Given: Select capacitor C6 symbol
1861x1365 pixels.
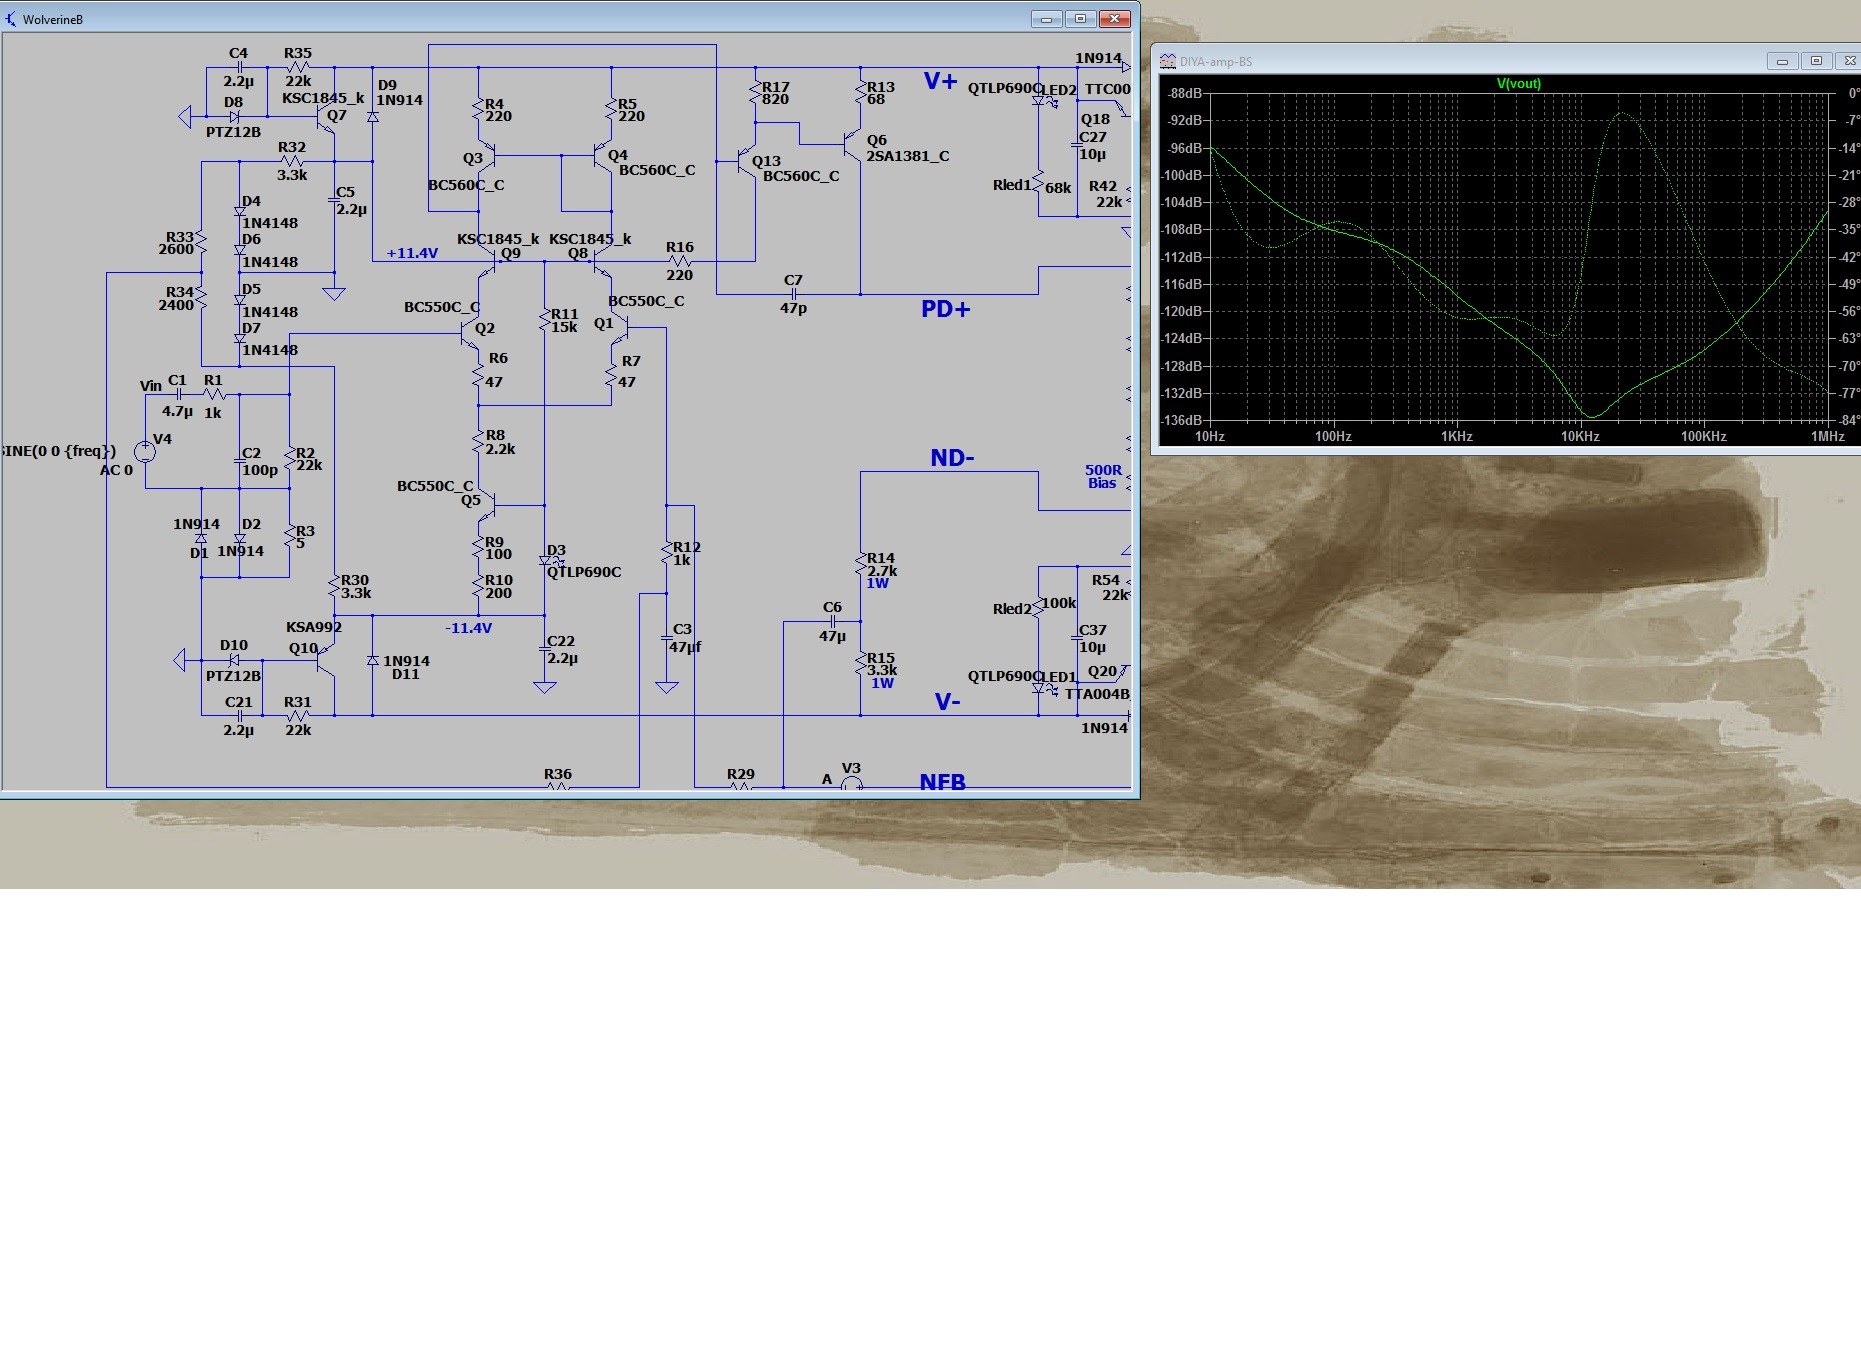Looking at the screenshot, I should (832, 621).
